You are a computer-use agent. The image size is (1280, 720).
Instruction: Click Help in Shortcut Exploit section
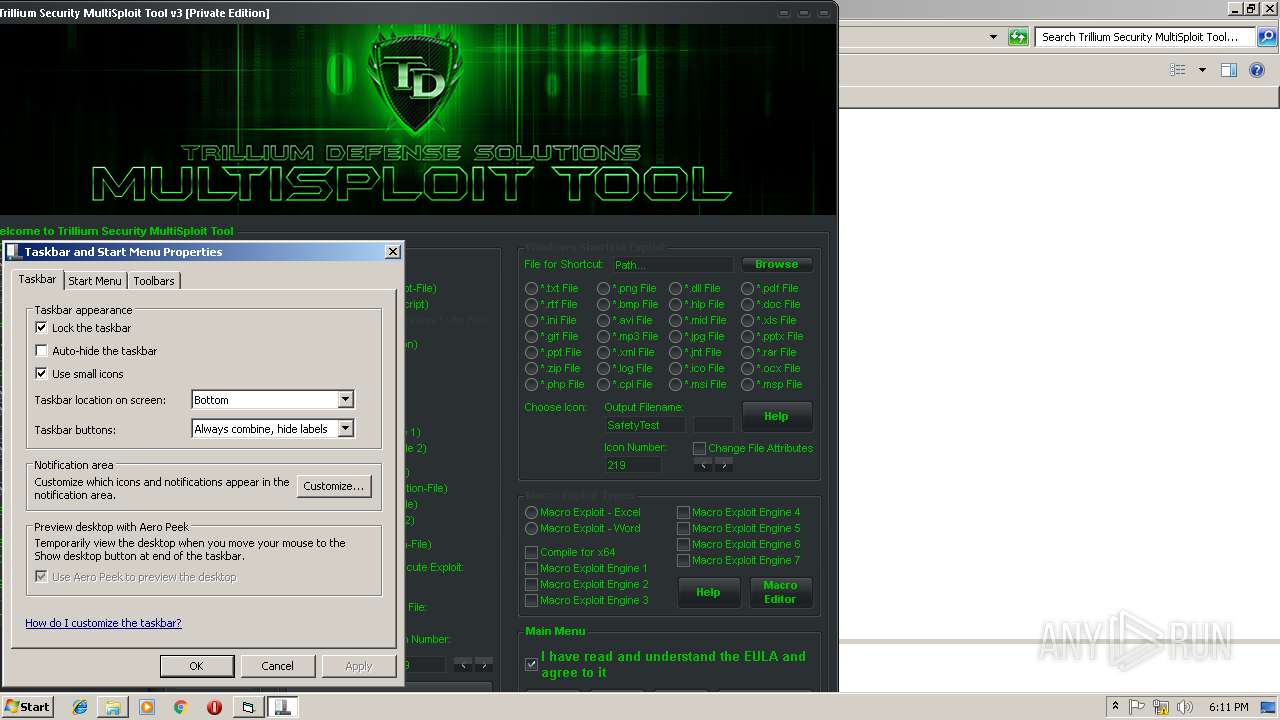[776, 416]
